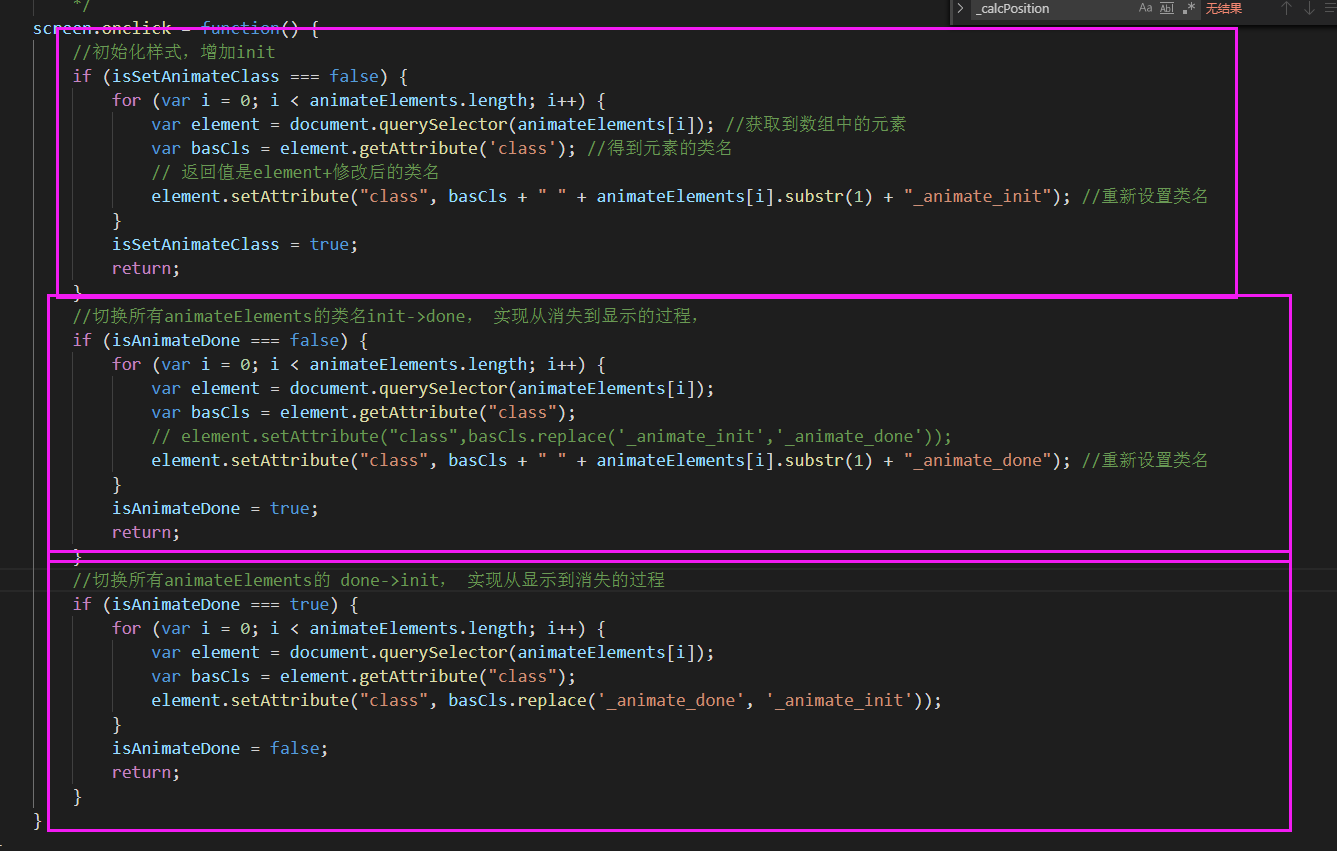
Task: Go to next match with down arrow
Action: click(1310, 8)
